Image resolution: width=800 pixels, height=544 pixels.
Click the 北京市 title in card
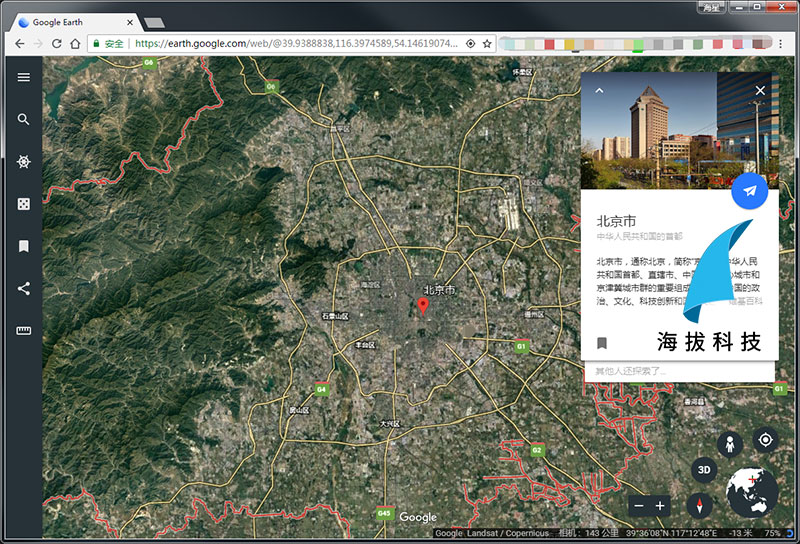[616, 221]
